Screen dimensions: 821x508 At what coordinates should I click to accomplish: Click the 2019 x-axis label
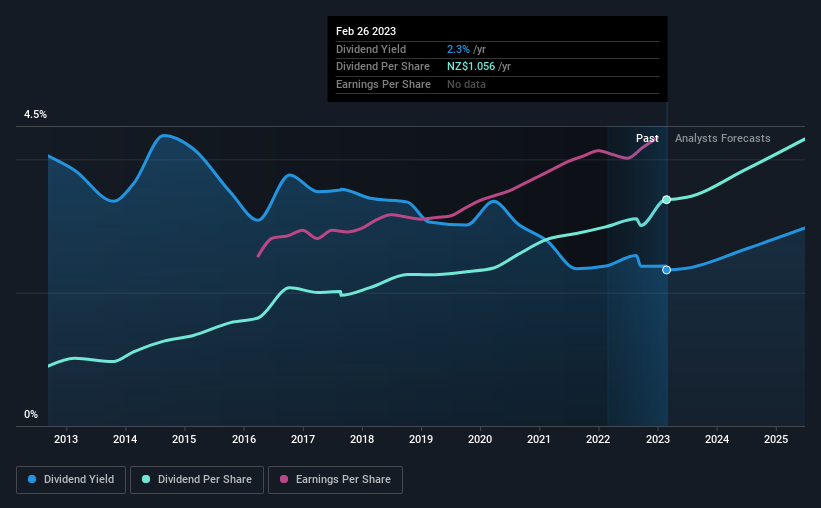(421, 439)
